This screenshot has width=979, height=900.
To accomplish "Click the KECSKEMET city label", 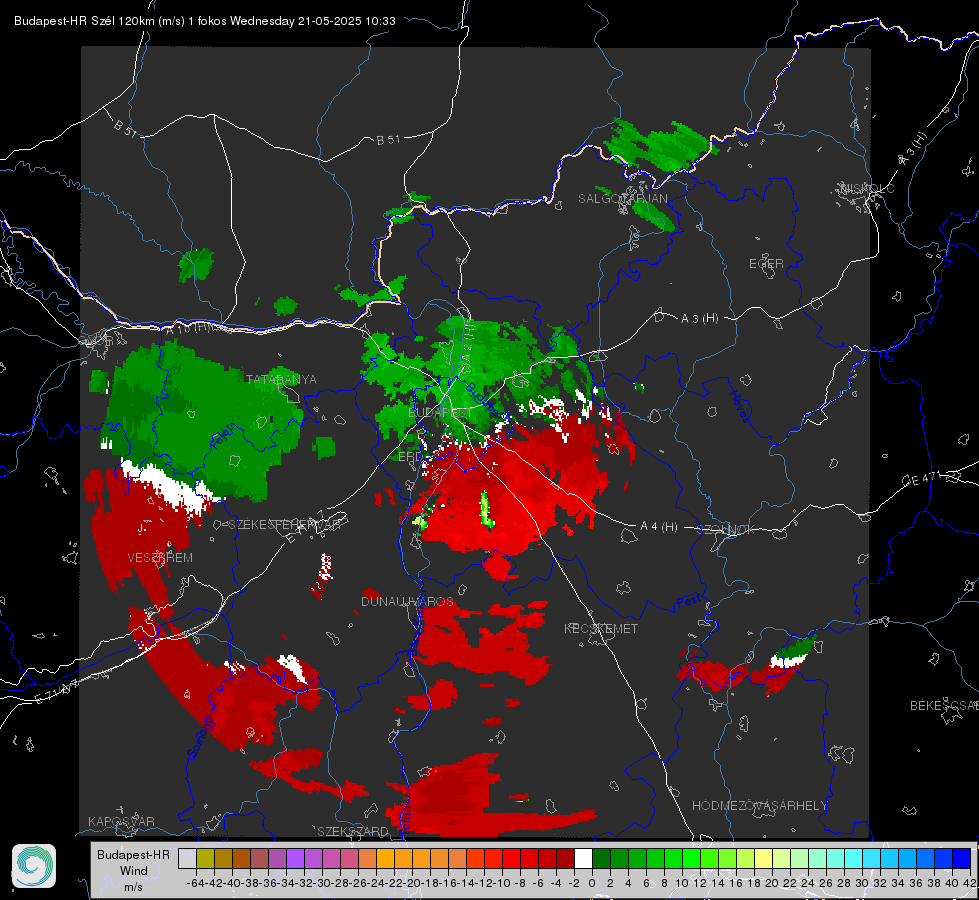I will point(601,628).
